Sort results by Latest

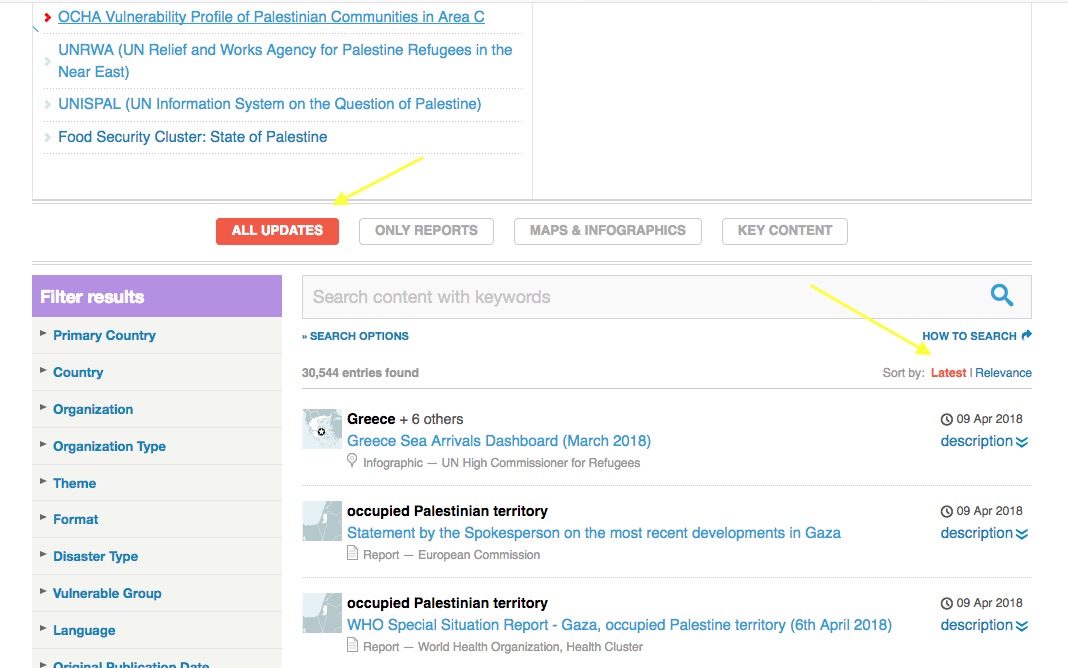948,372
